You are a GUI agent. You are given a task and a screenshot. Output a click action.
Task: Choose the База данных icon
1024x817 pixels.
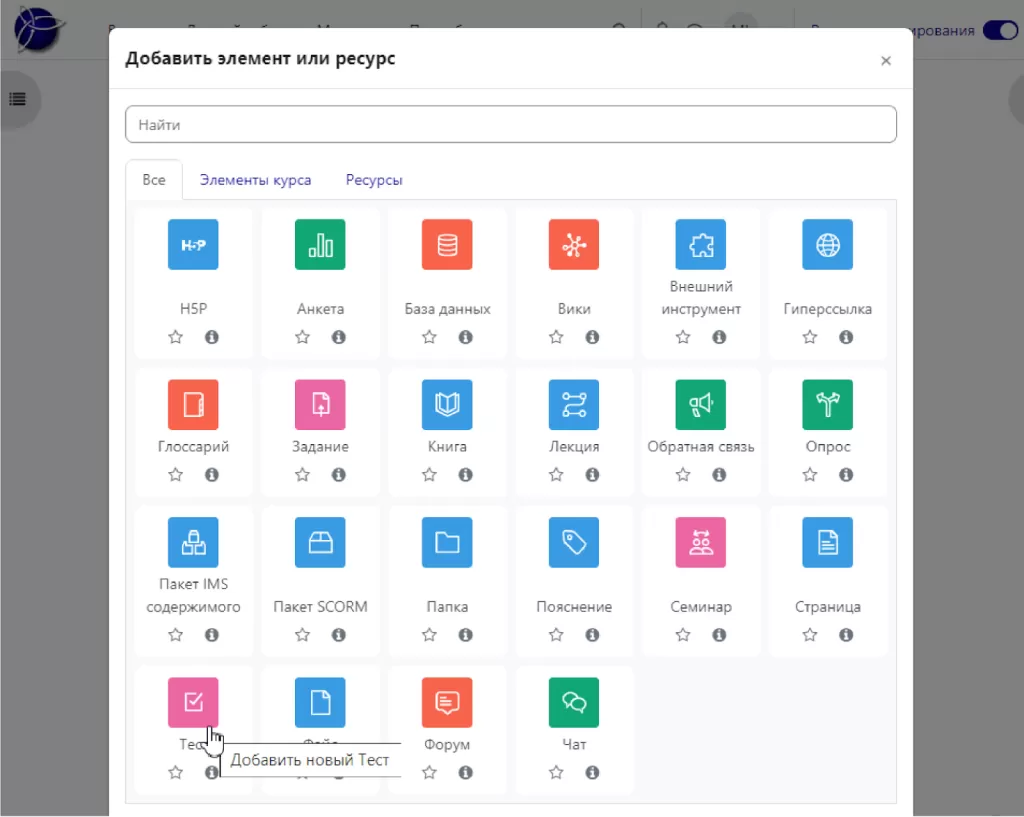click(447, 245)
